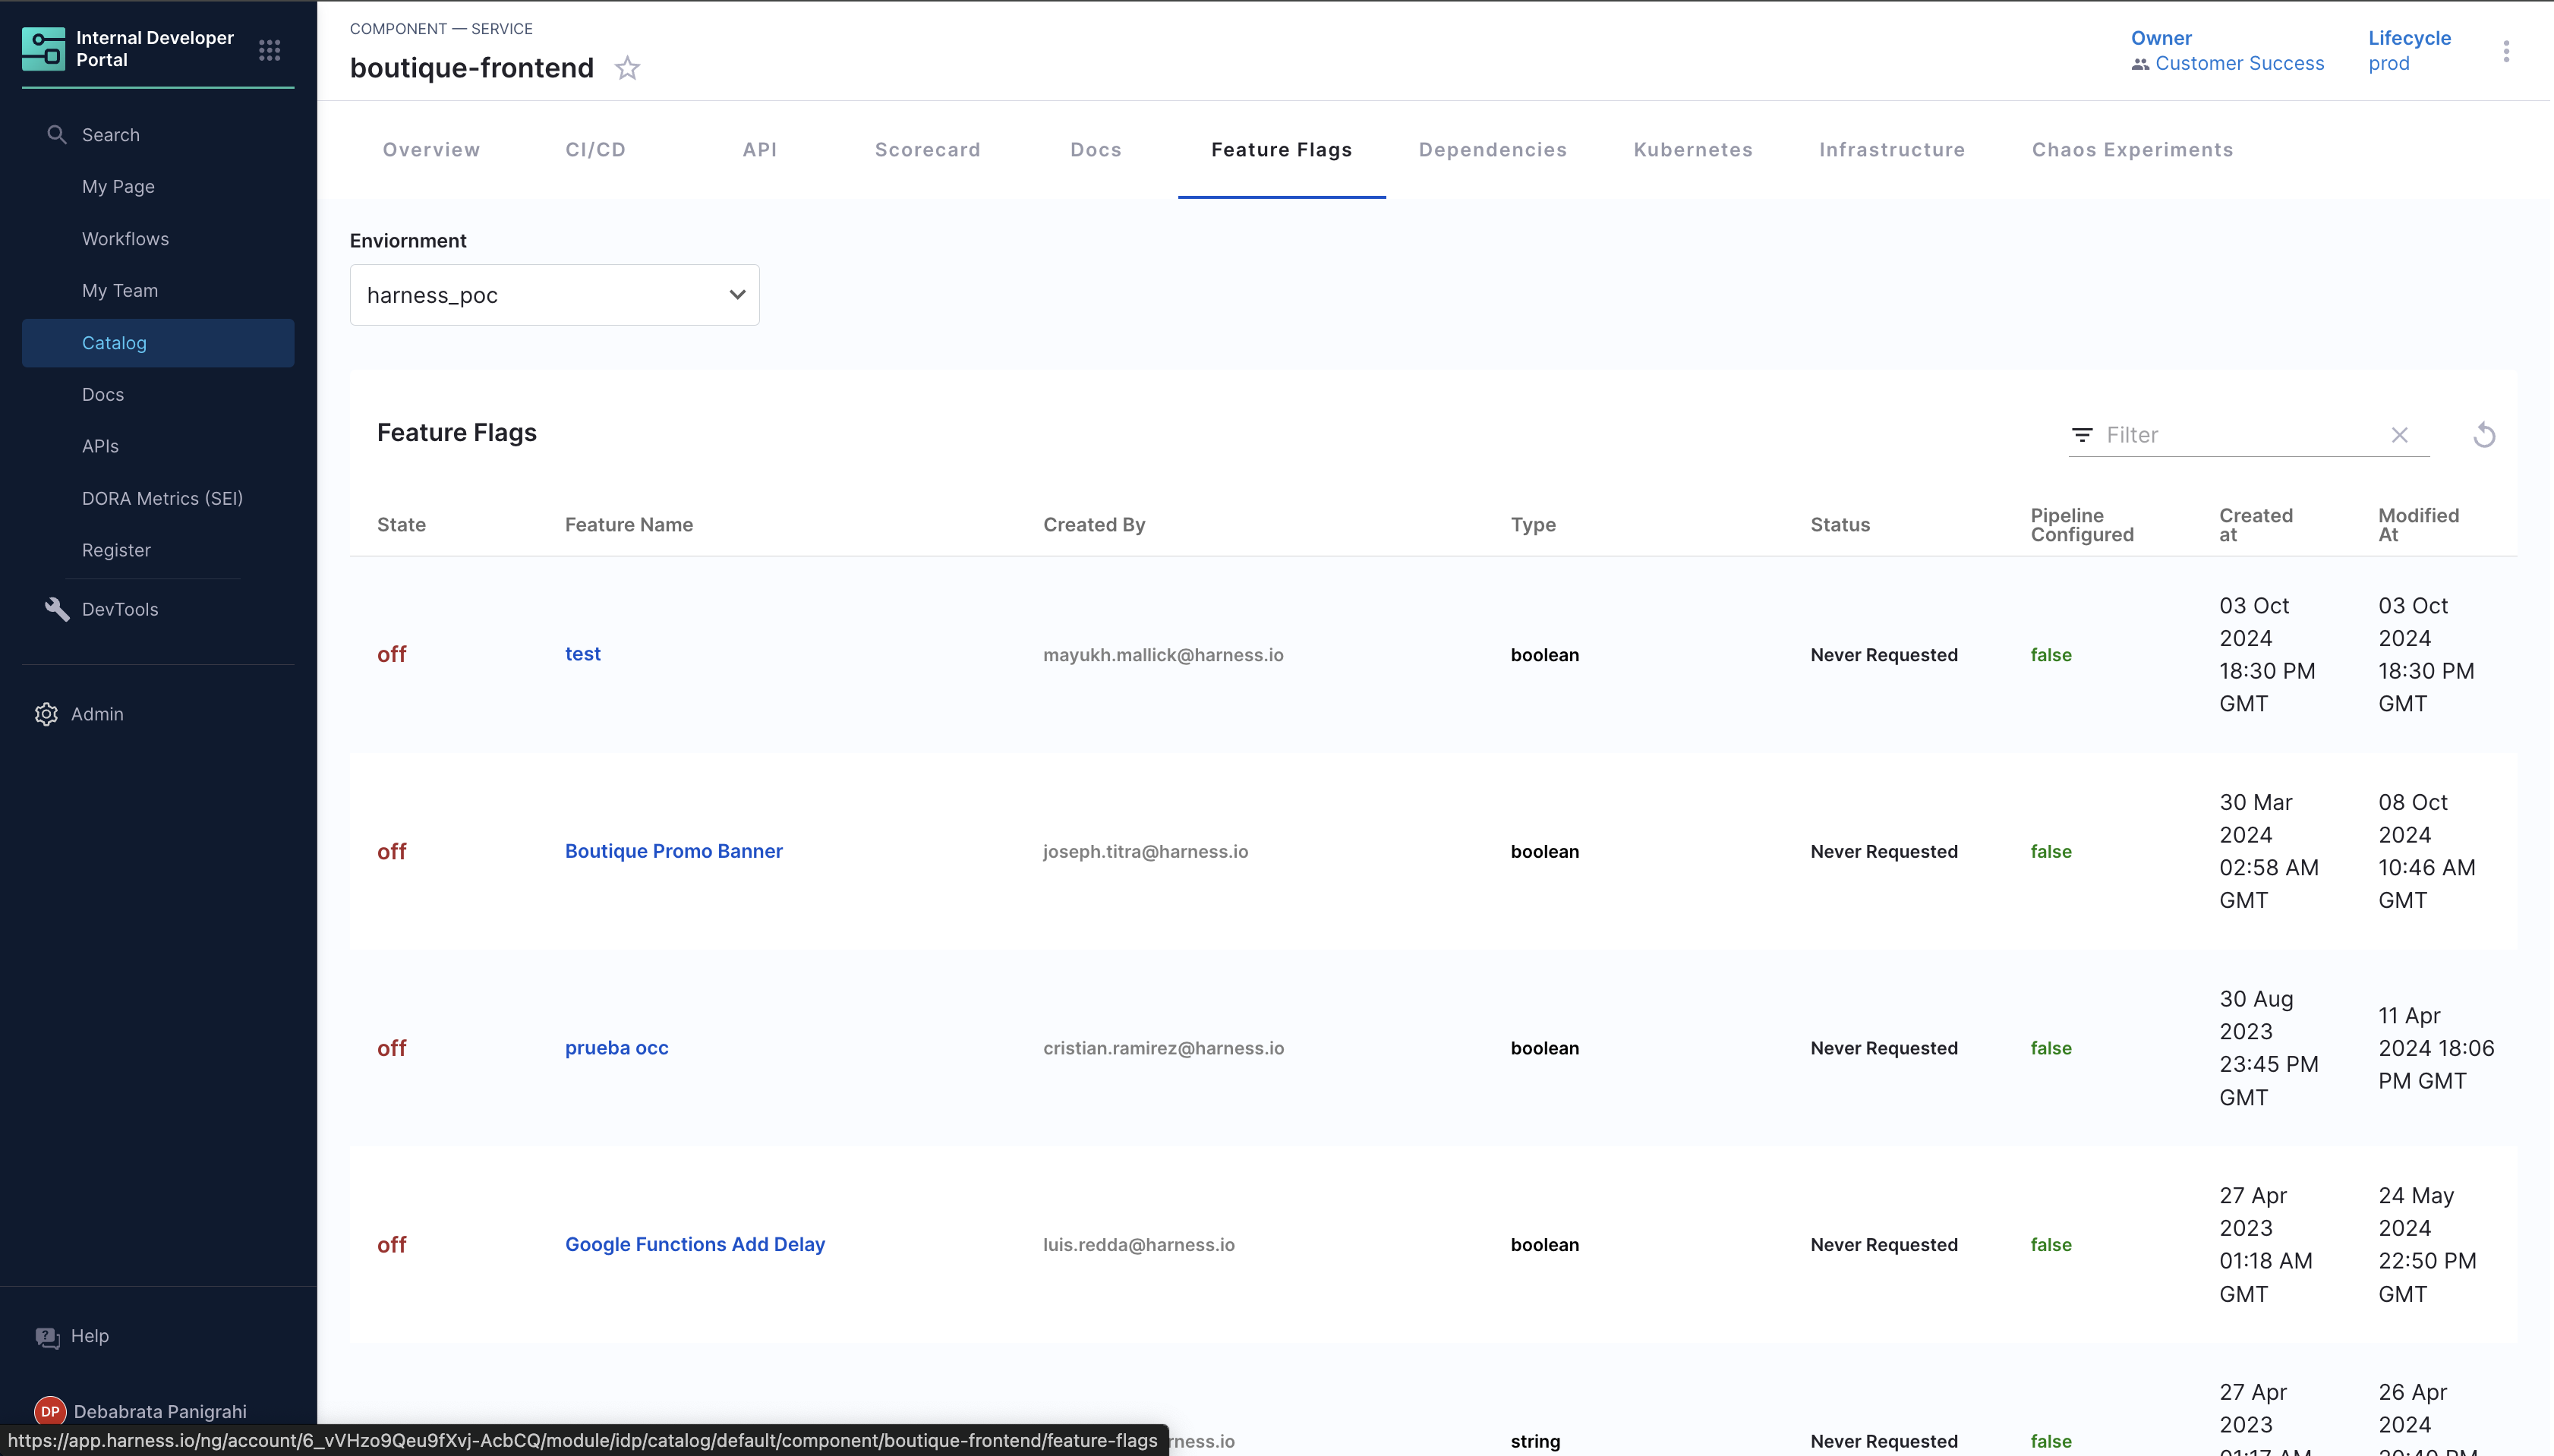The width and height of the screenshot is (2554, 1456).
Task: Click the DevTools wrench icon
Action: [x=57, y=609]
